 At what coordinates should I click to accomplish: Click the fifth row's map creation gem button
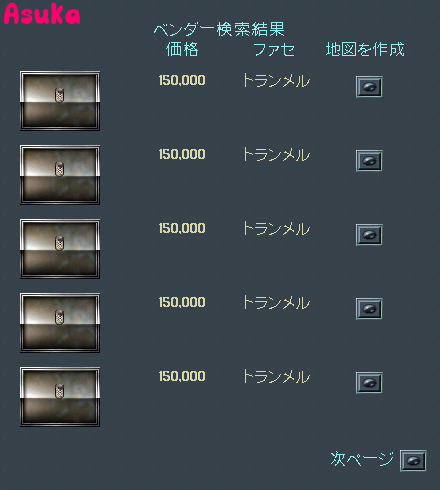pos(369,383)
